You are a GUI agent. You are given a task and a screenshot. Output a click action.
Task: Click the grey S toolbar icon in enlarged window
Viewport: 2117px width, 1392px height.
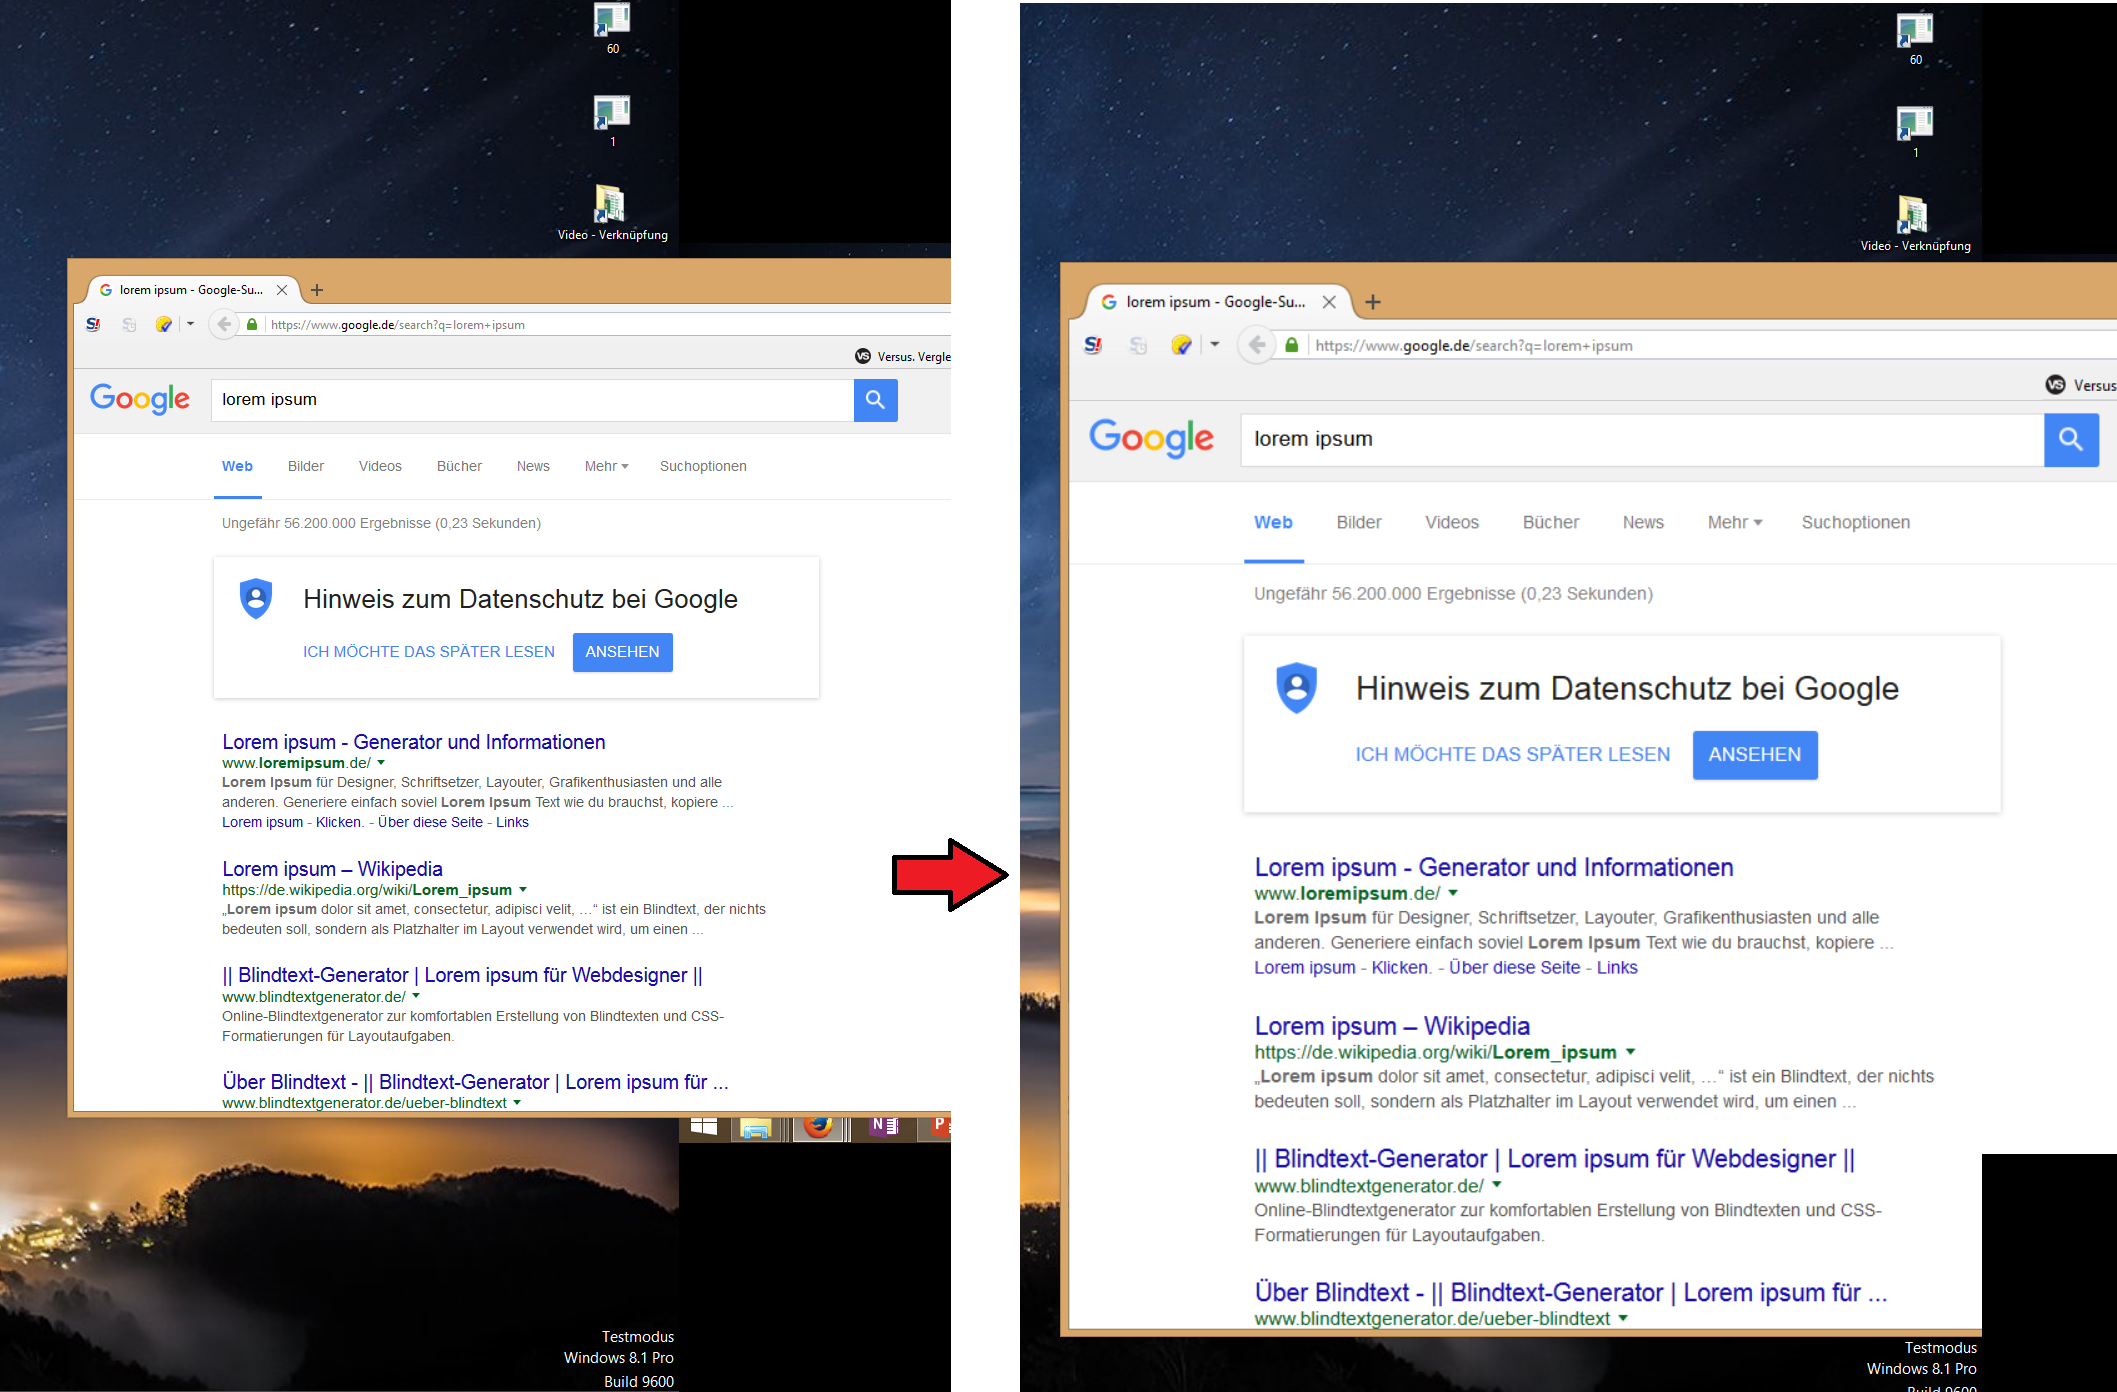[1138, 345]
